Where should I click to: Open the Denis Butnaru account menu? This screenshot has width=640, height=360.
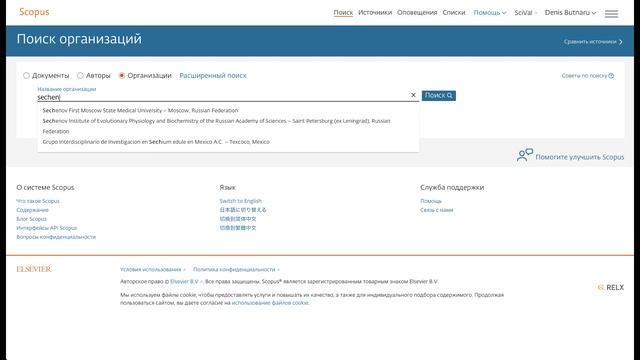(x=570, y=13)
